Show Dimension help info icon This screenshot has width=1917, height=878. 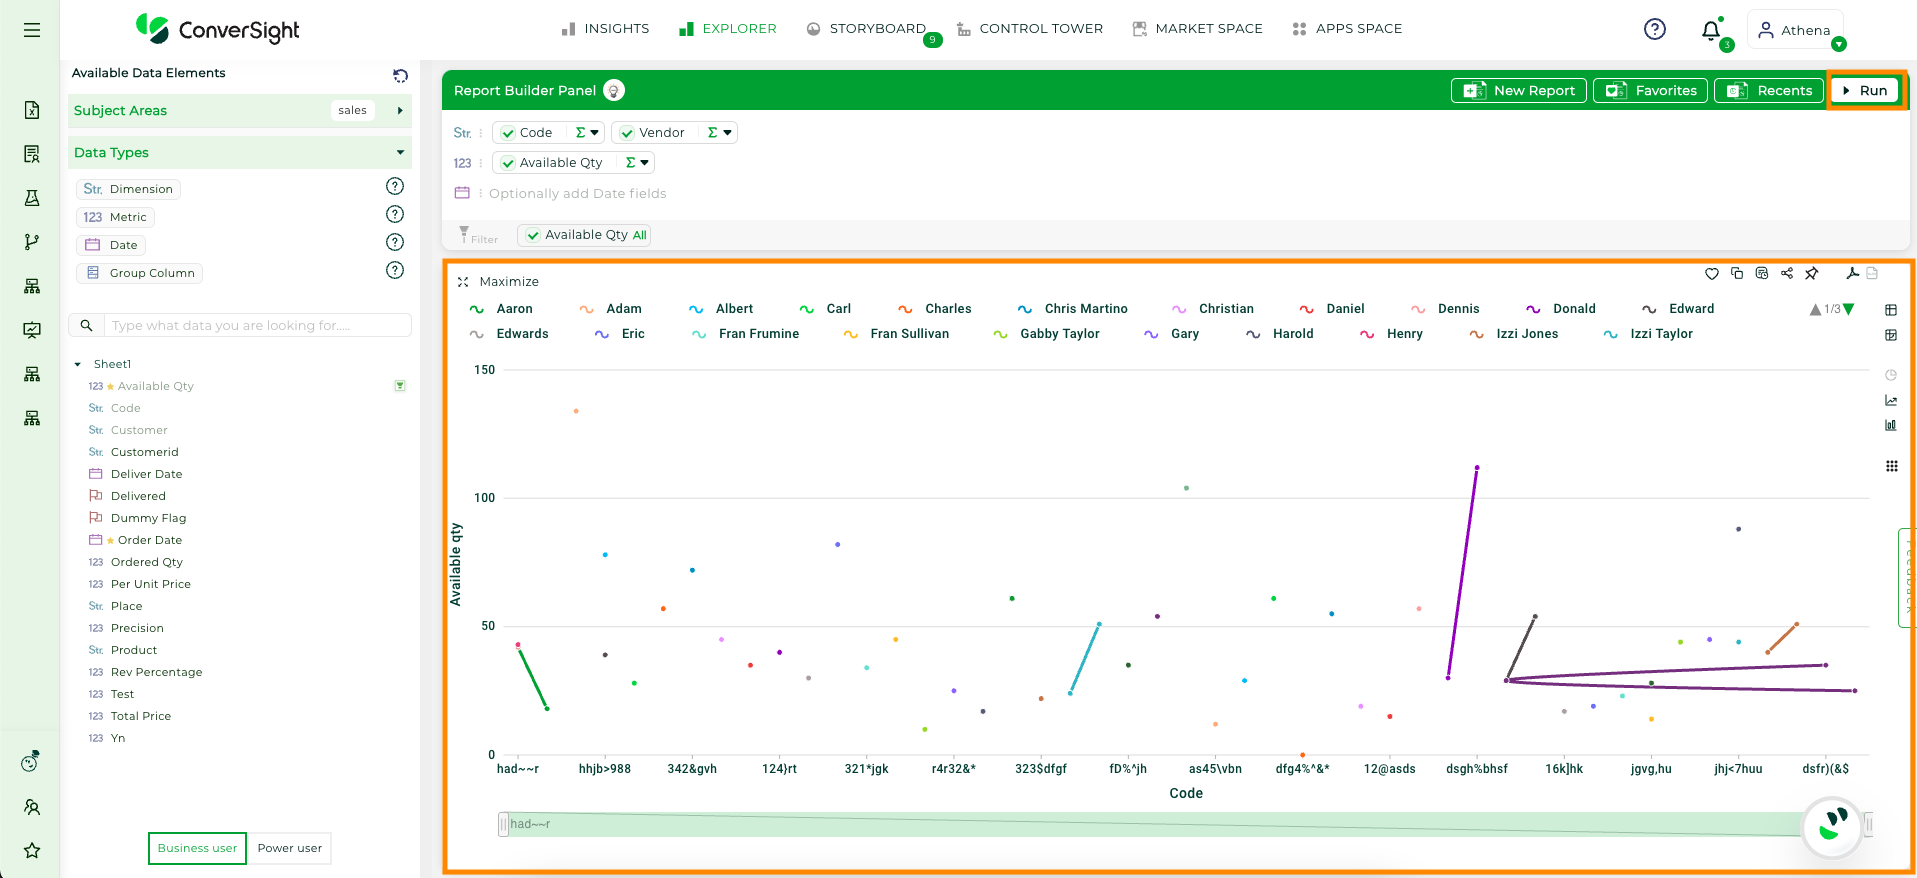[395, 186]
